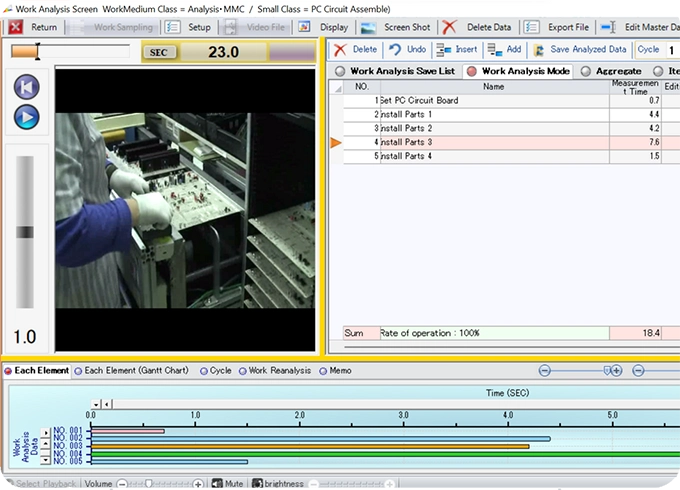Viewport: 680px width, 490px height.
Task: Click the chart zoom slider thumb
Action: [x=607, y=370]
